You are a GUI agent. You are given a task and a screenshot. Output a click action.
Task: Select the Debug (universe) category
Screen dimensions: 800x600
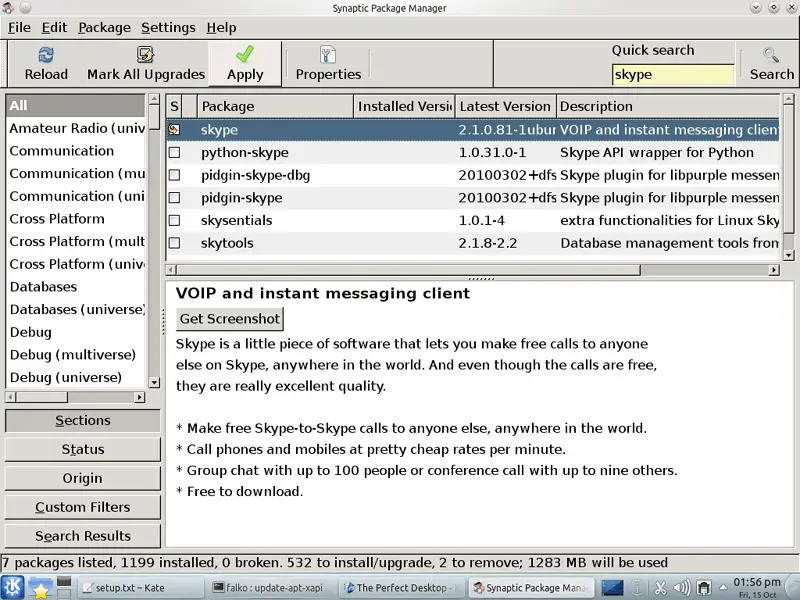[x=76, y=378]
